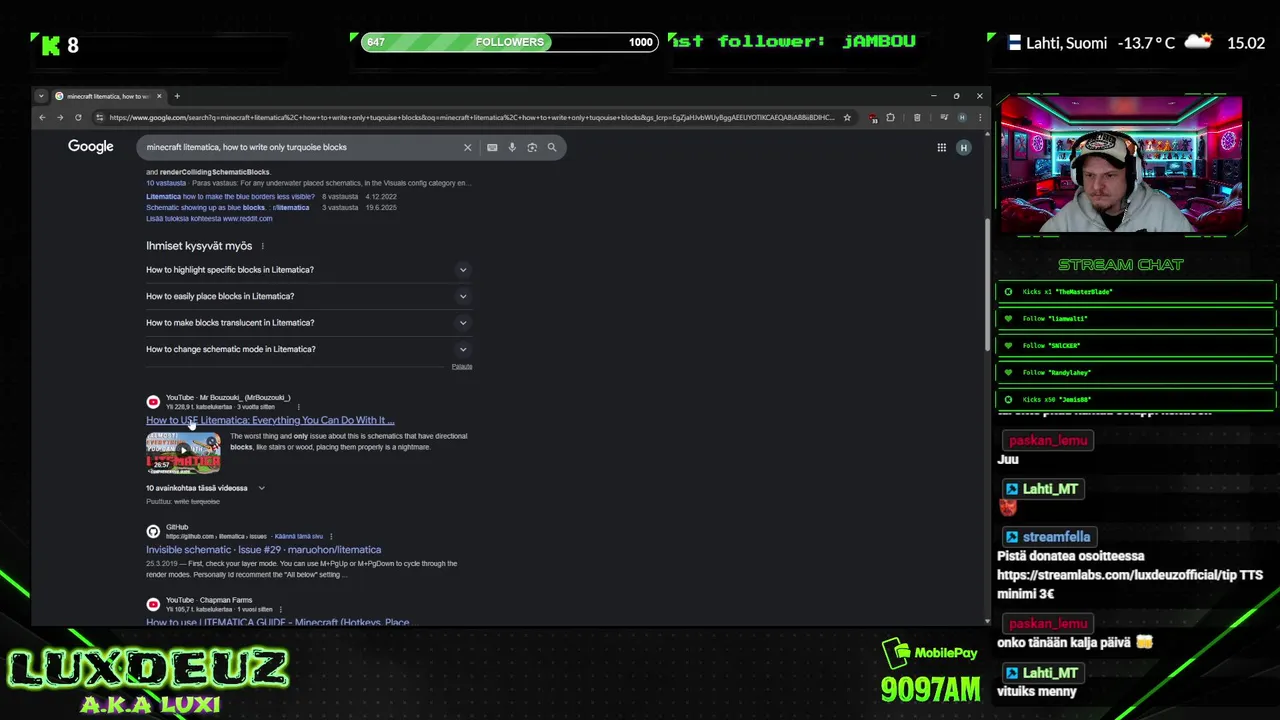Click the followers progress bar 647 of 1000
1280x720 pixels.
tap(509, 42)
